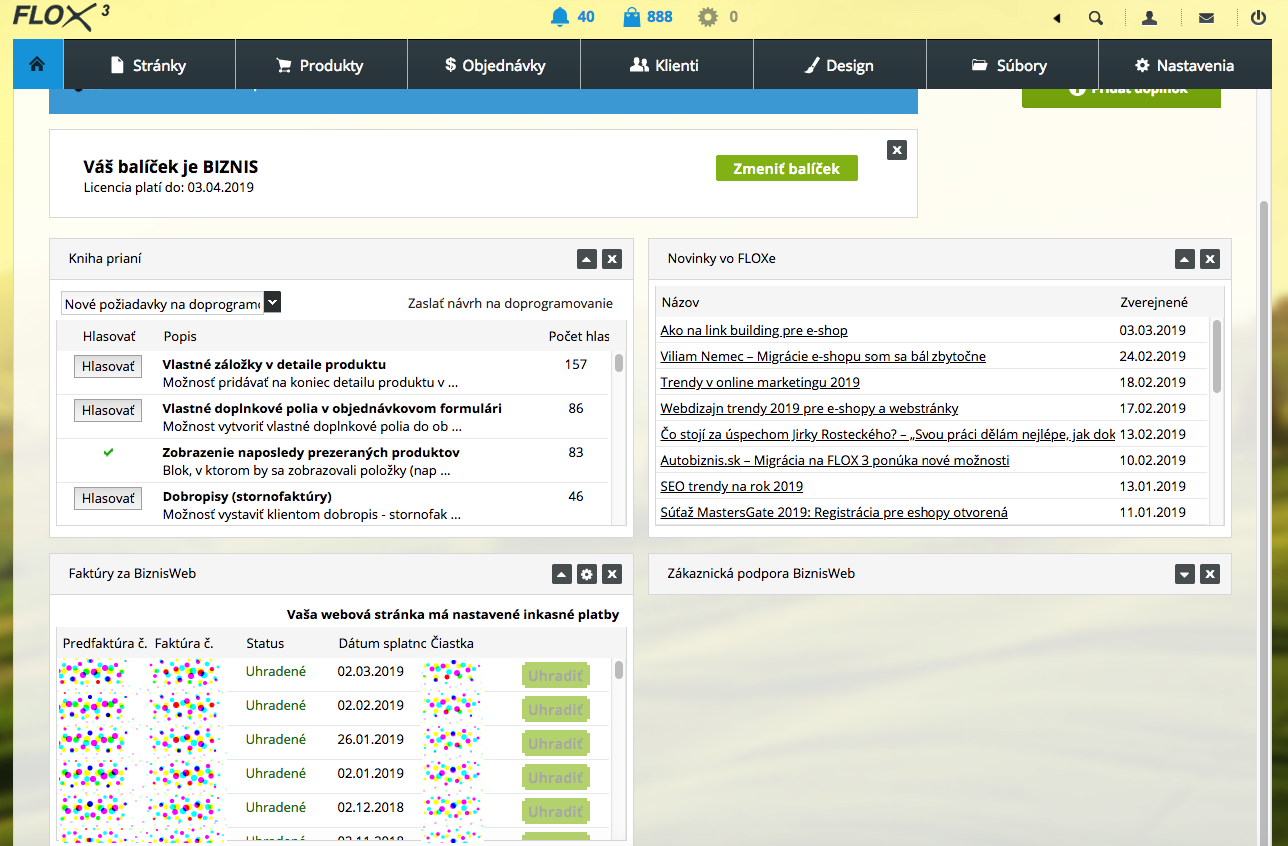This screenshot has height=846, width=1288.
Task: Click the Zverejnené column header
Action: [x=1154, y=302]
